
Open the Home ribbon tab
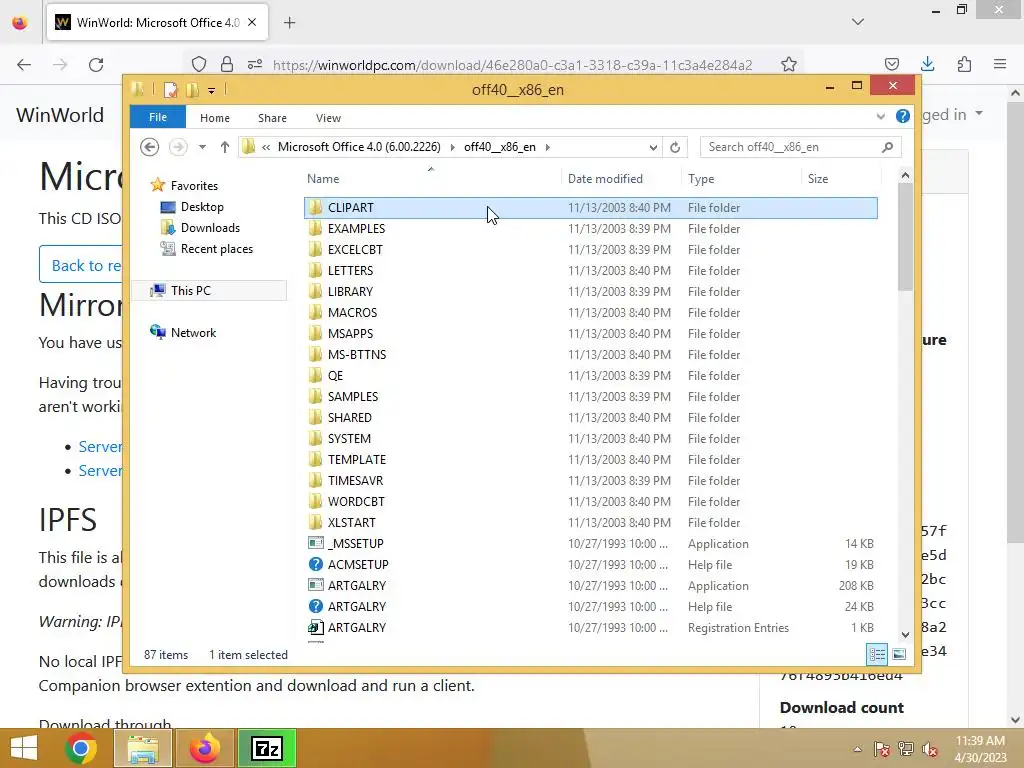215,118
